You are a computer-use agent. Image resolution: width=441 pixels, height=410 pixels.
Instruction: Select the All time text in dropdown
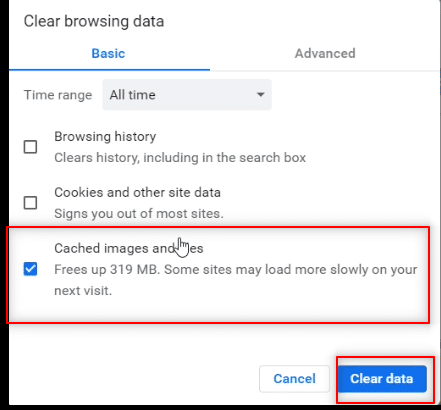[x=133, y=95]
